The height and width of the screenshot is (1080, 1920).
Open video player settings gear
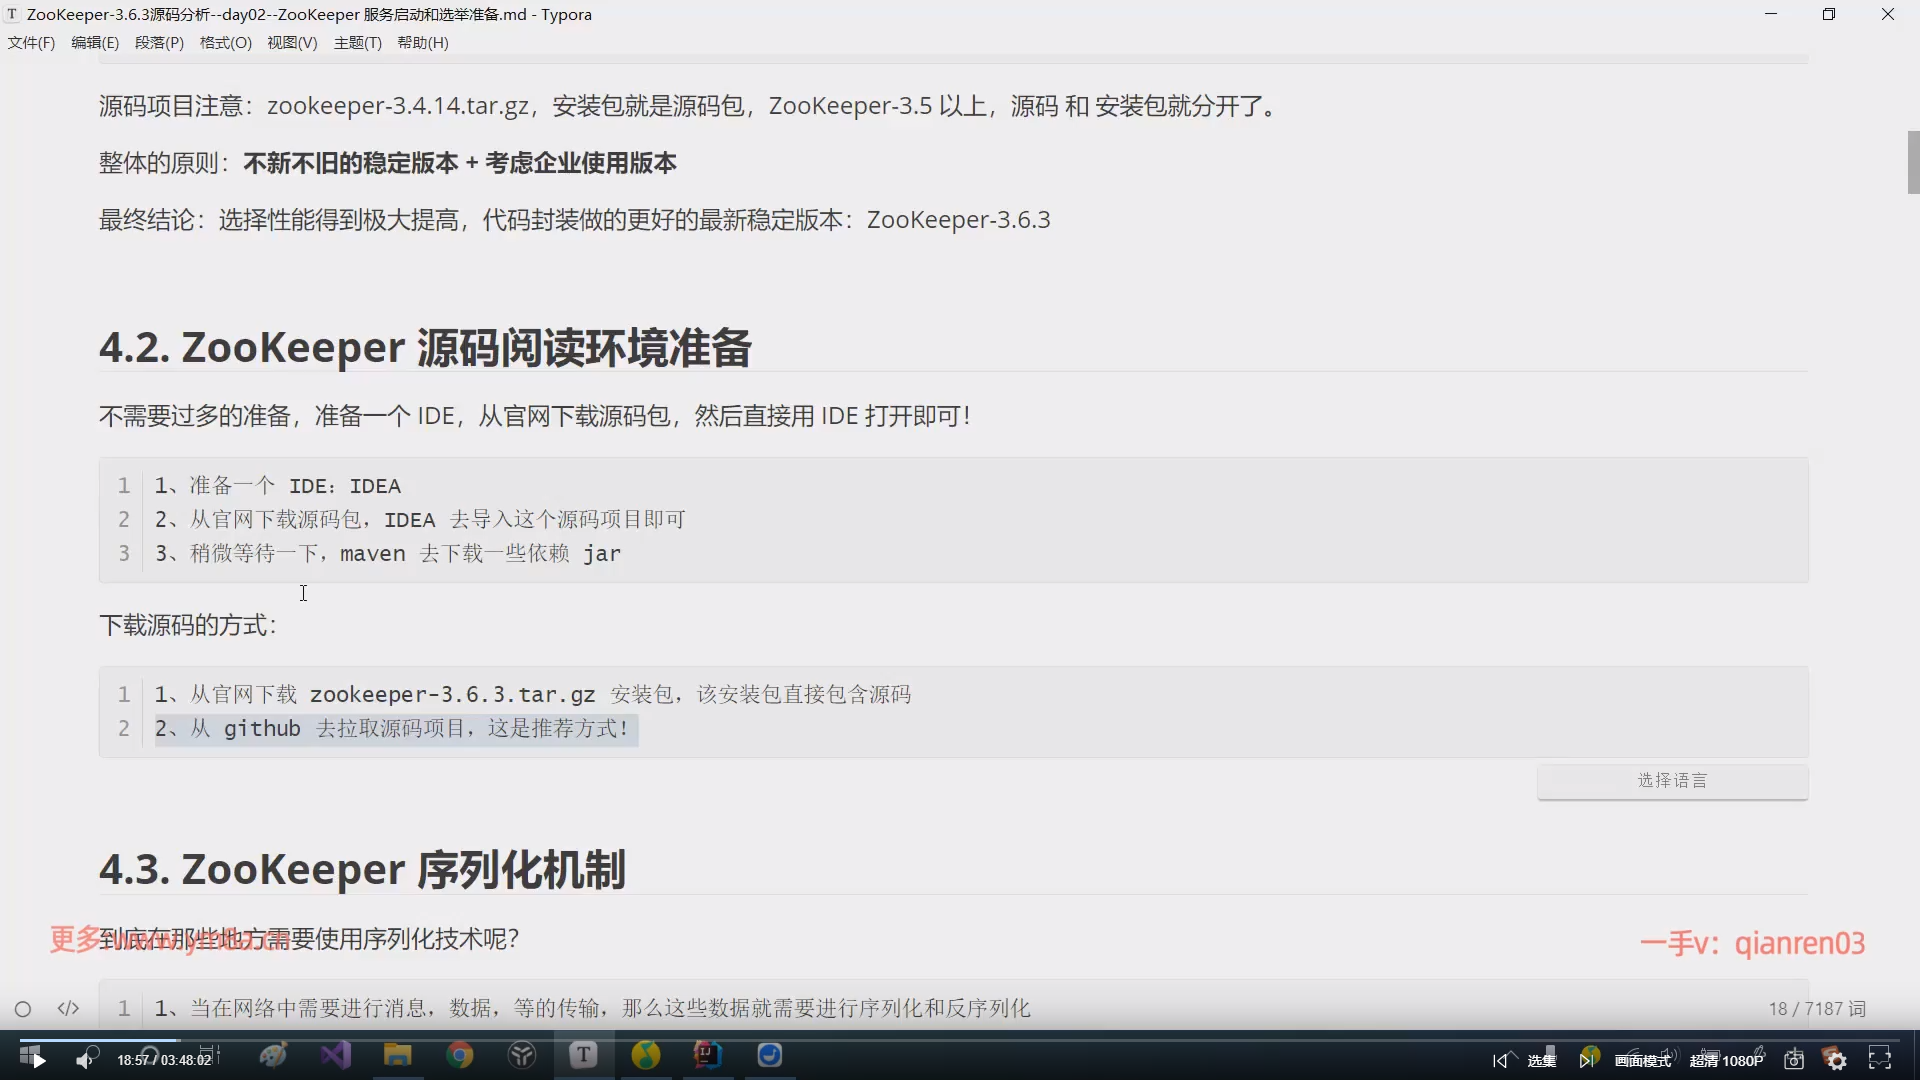point(1836,1060)
